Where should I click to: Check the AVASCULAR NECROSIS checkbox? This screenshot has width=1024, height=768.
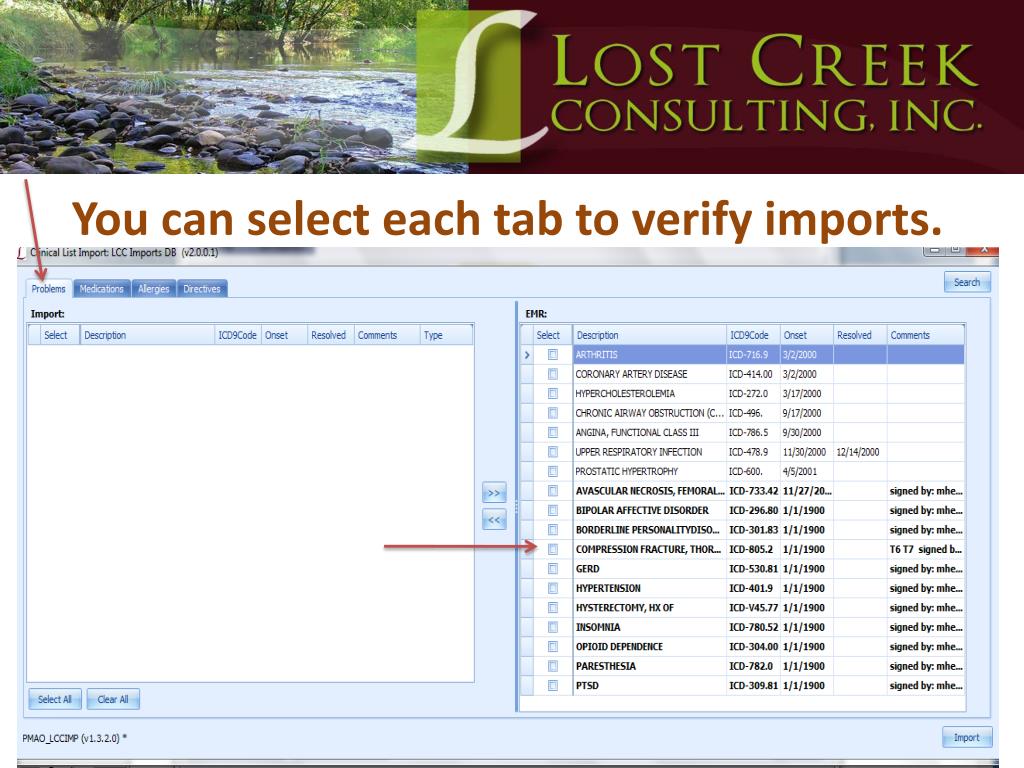[x=552, y=491]
